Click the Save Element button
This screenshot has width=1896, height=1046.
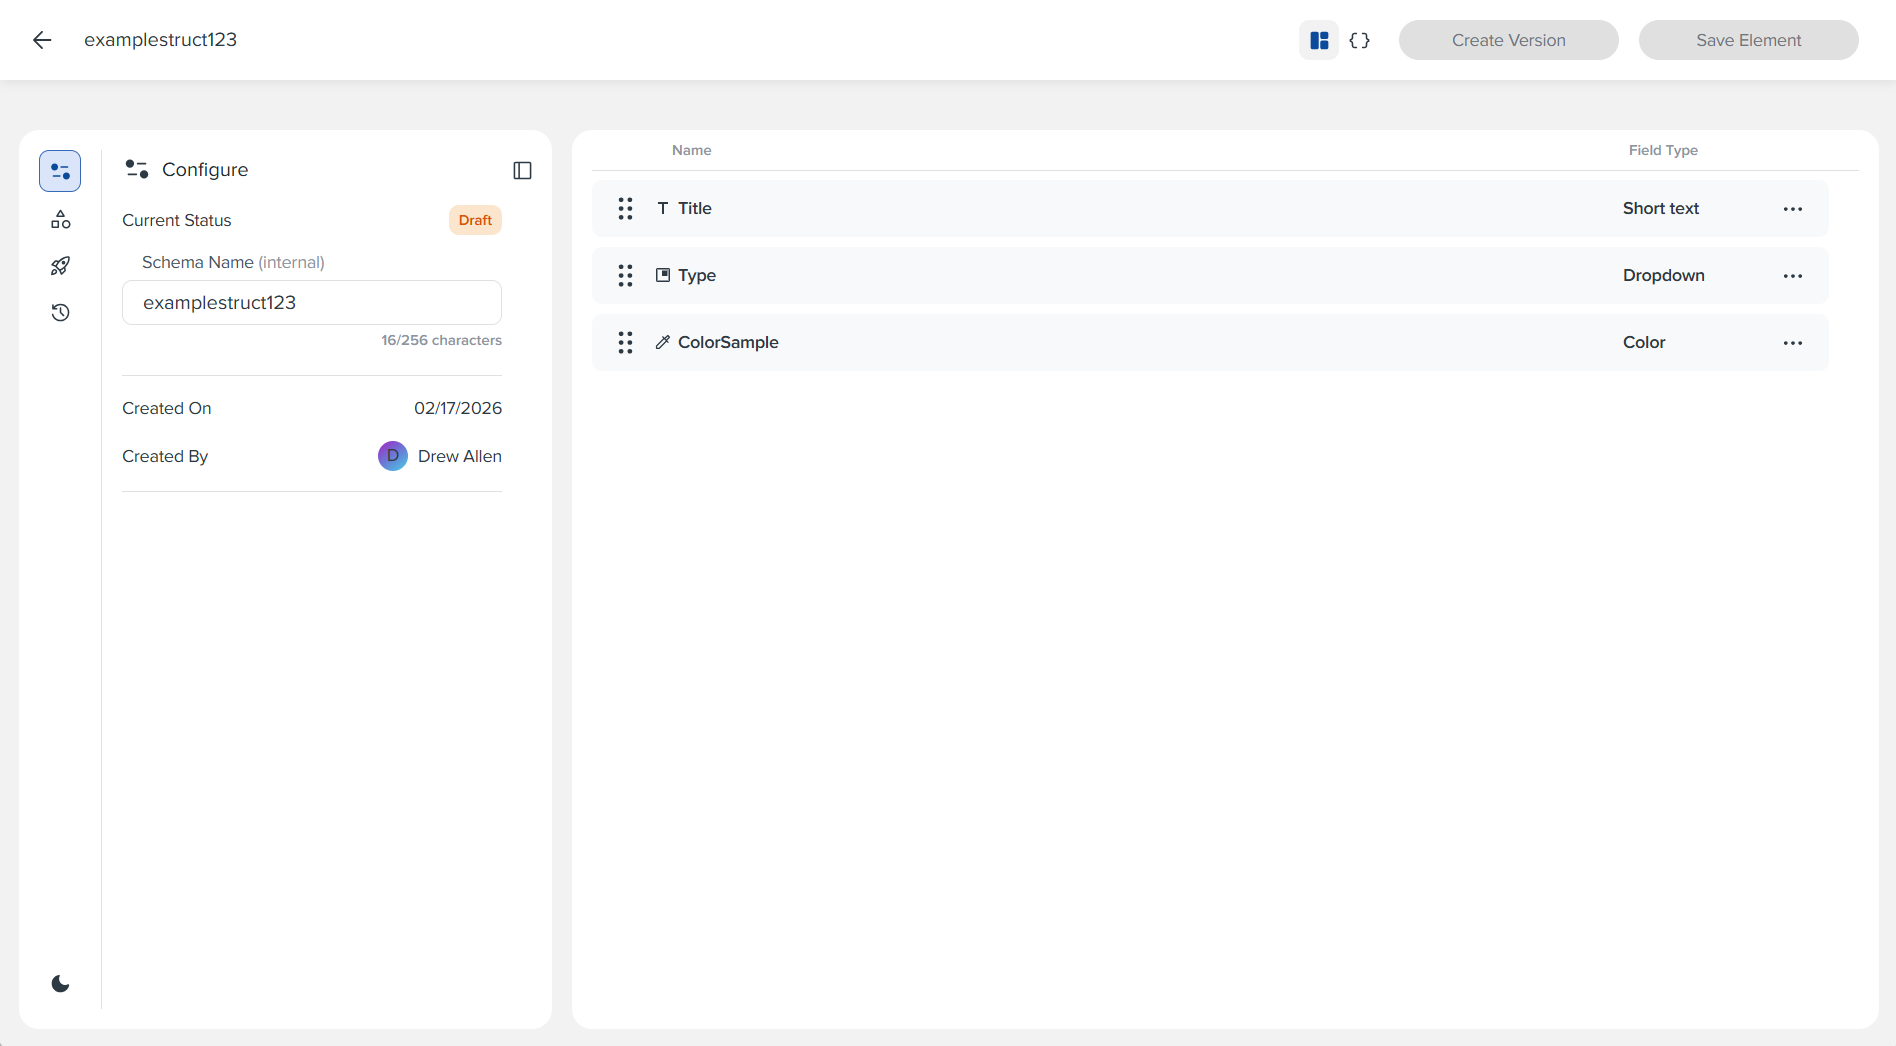click(1748, 40)
